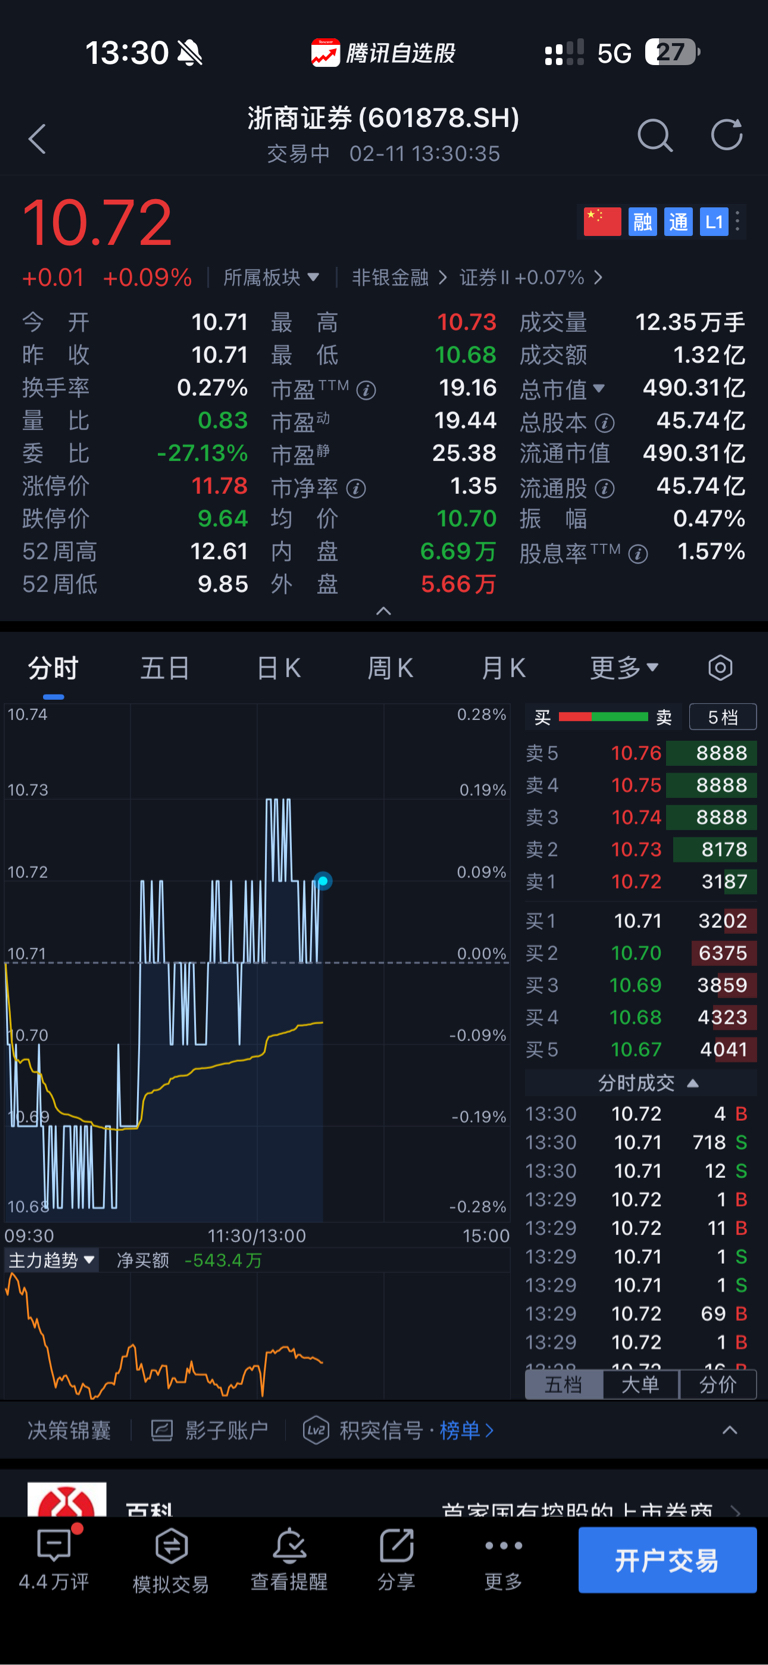Tap the 百科 company logo thumbnail

coord(67,1500)
